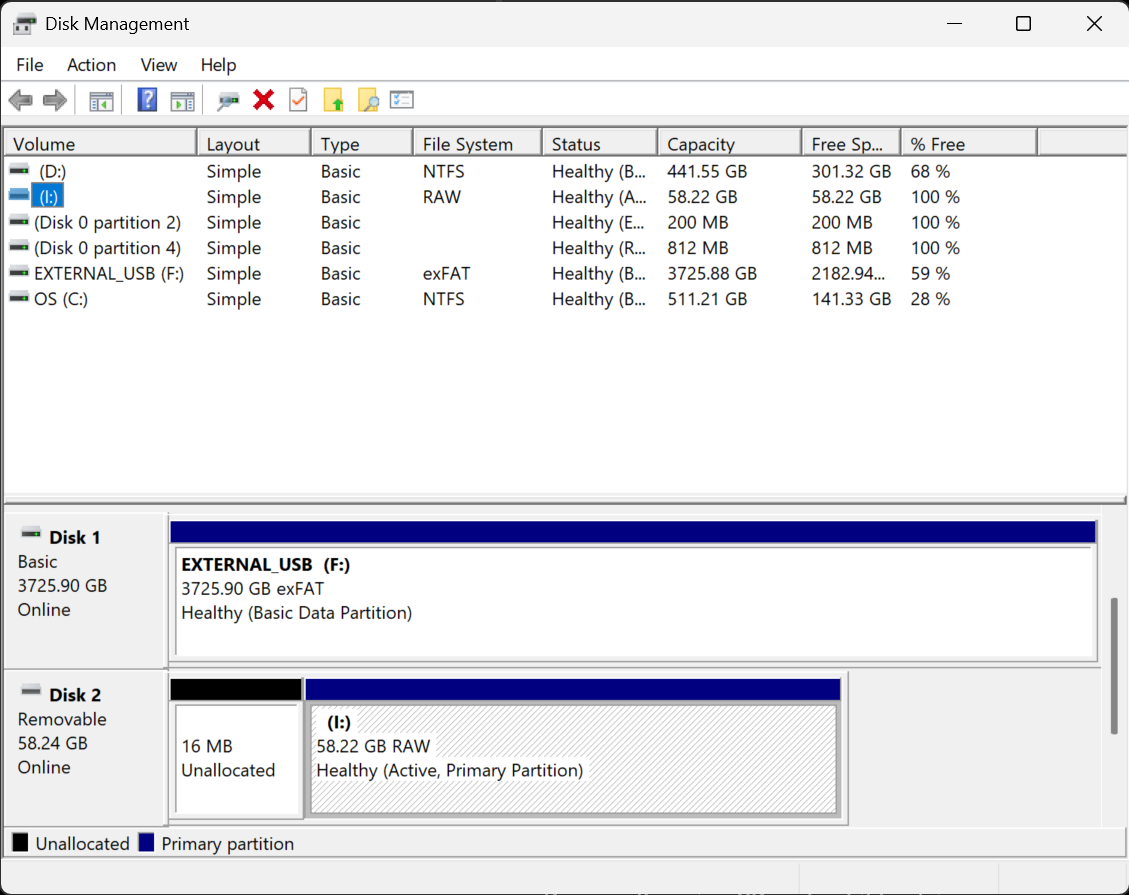This screenshot has height=895, width=1129.
Task: Click the Status column header
Action: tap(600, 144)
